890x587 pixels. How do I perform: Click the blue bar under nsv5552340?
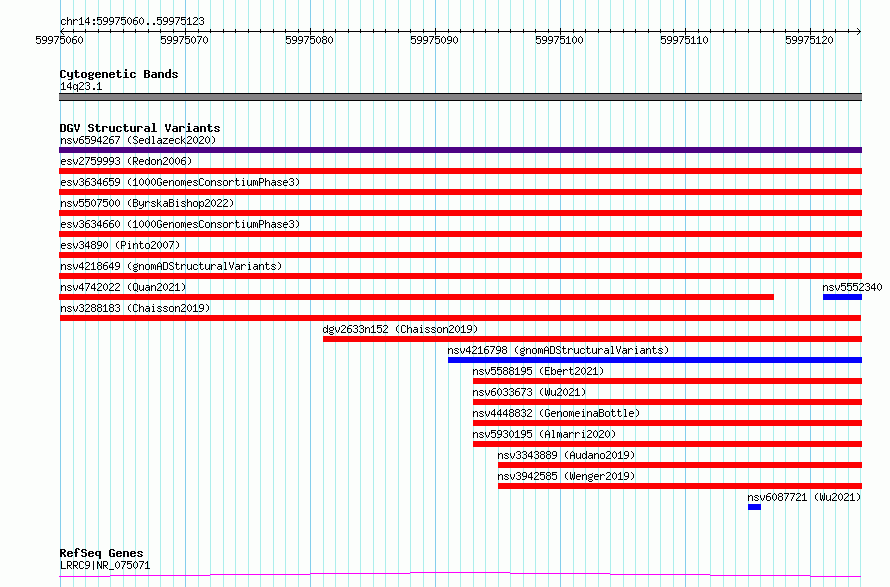pyautogui.click(x=842, y=297)
